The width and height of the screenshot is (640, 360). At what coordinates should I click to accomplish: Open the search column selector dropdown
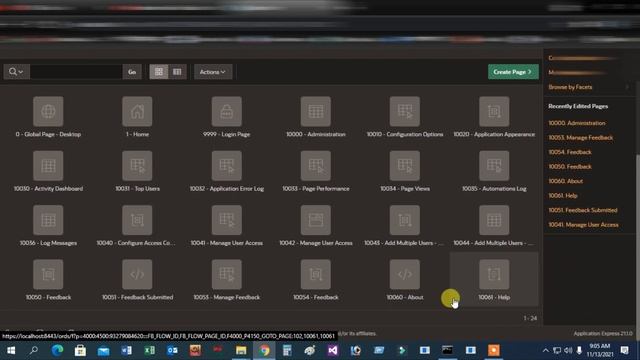(x=16, y=72)
